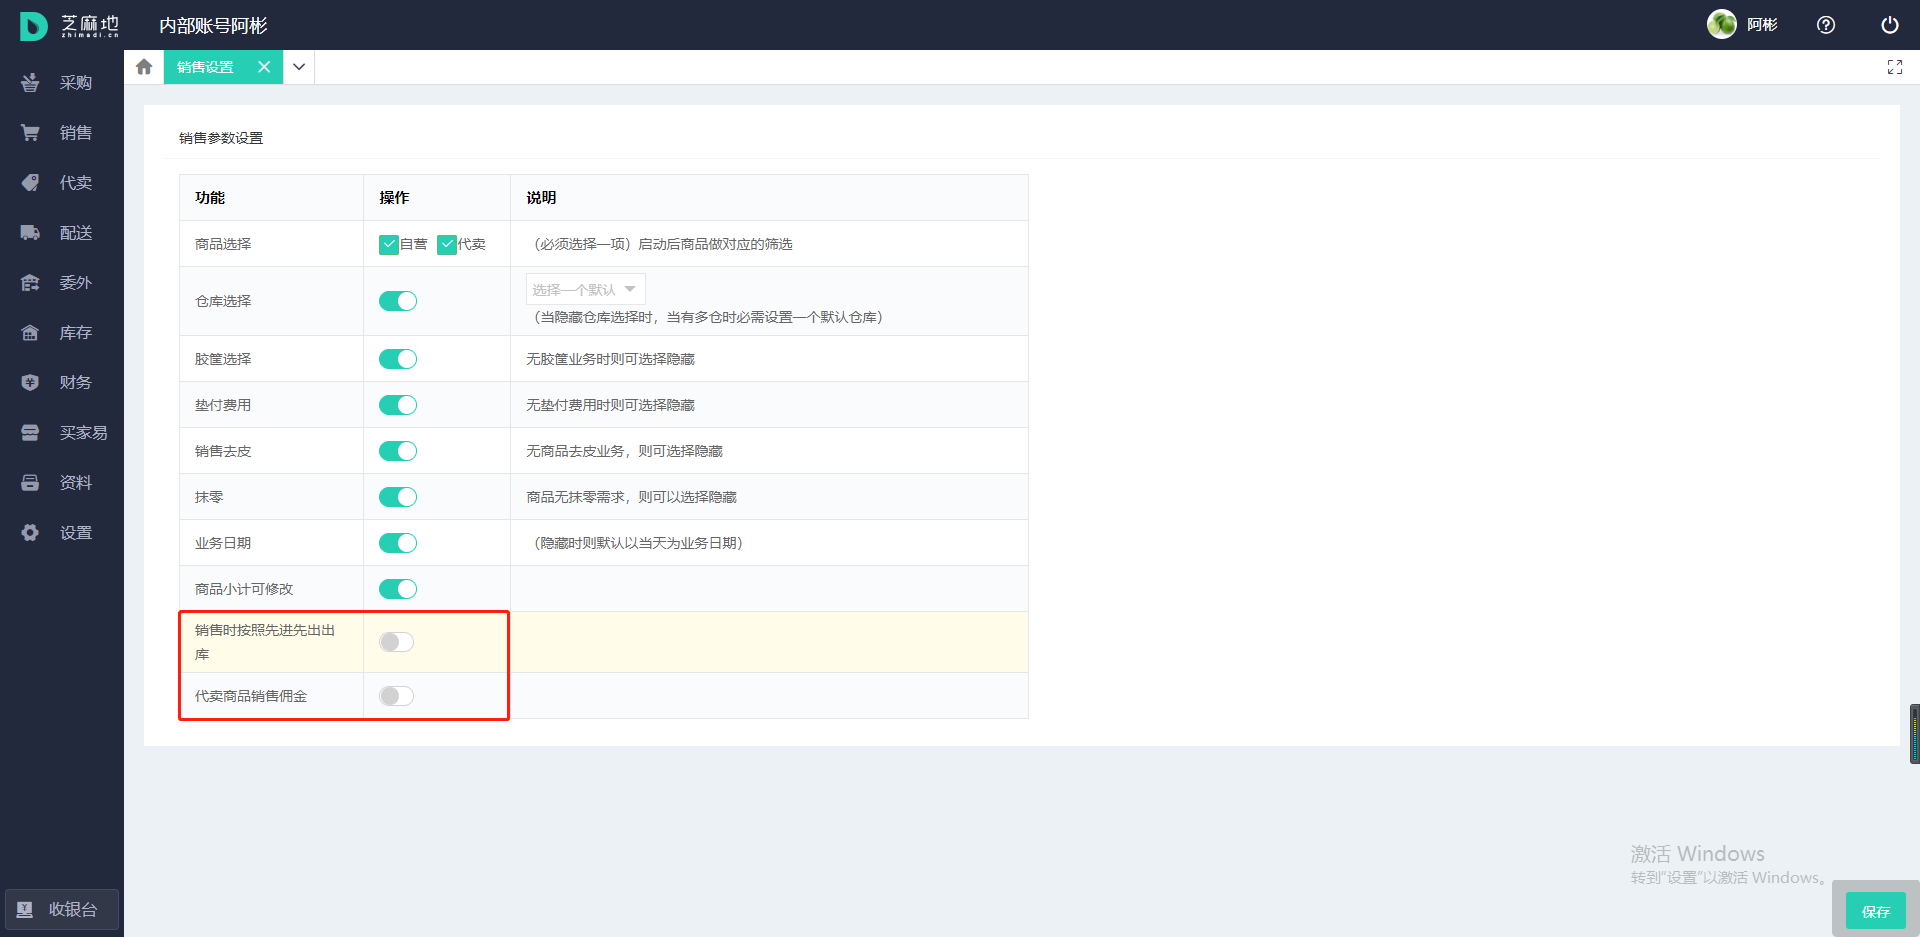Click the 芝麻地 logo icon

tap(33, 26)
